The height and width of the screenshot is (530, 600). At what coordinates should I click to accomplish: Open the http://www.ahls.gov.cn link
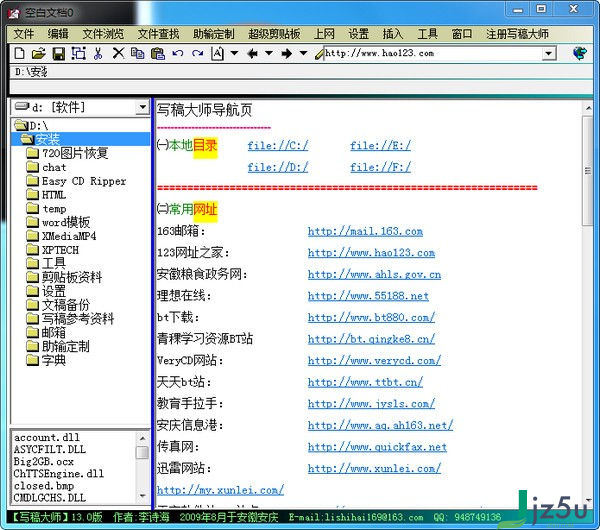point(374,274)
